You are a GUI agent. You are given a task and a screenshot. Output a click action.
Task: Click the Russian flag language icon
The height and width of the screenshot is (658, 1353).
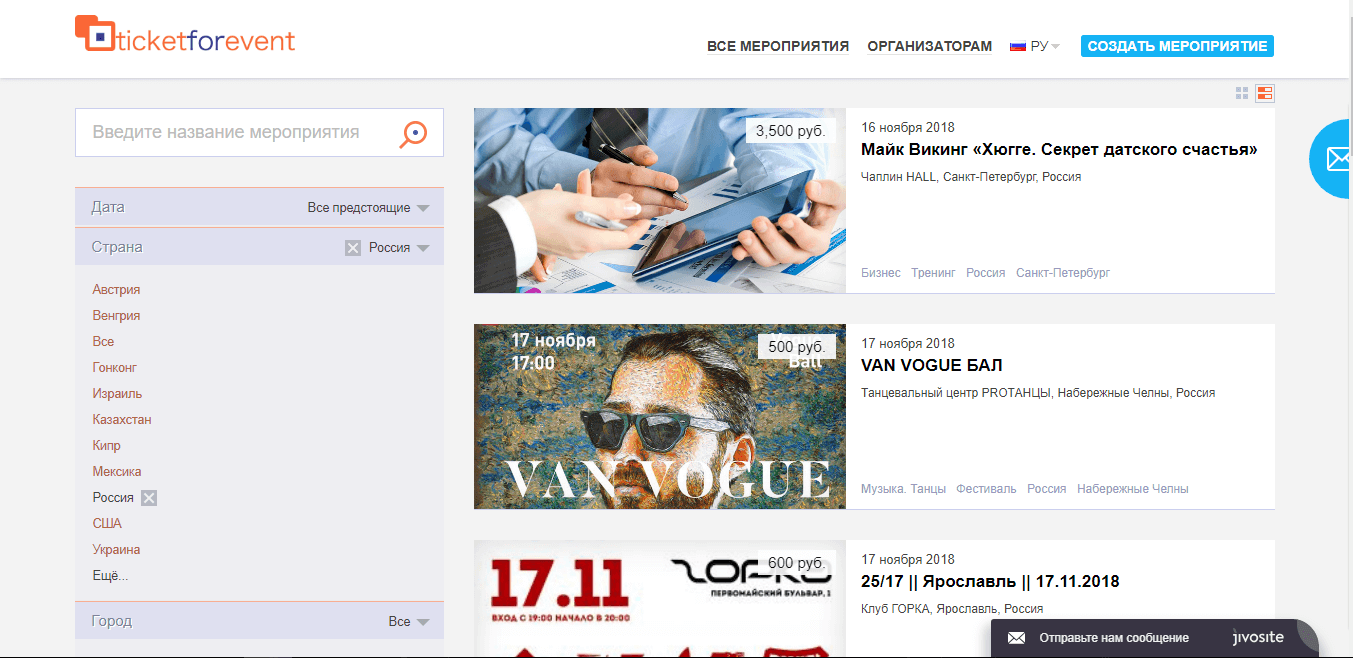coord(1018,46)
